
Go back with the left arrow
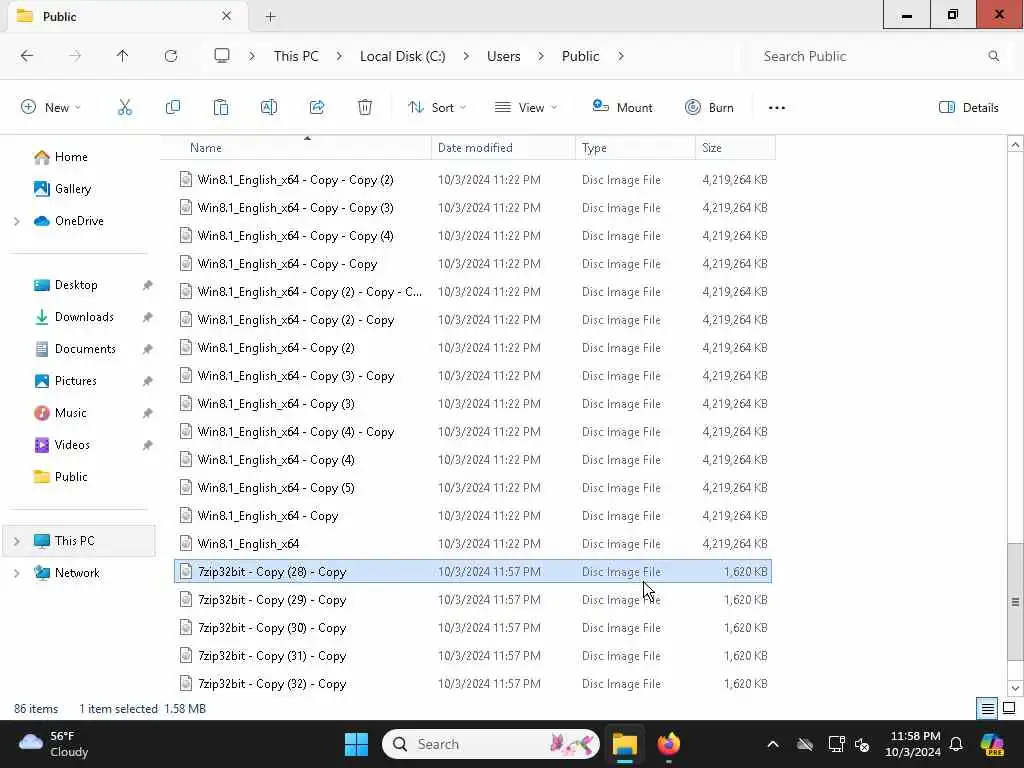click(x=27, y=56)
